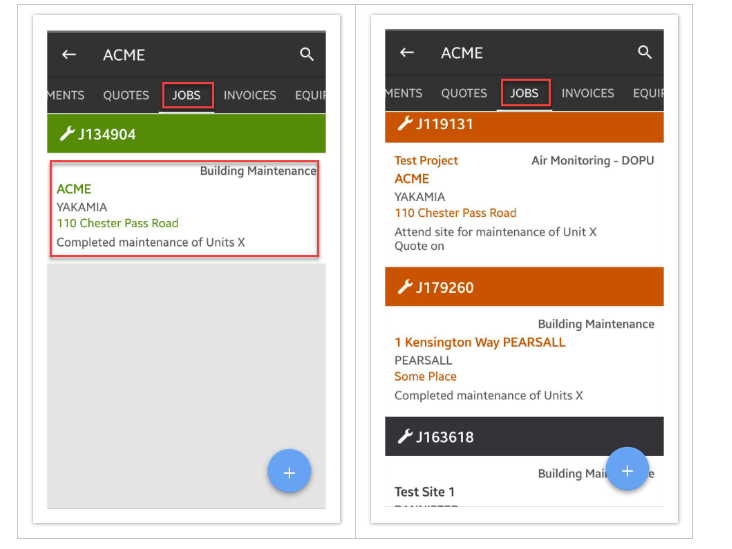This screenshot has width=732, height=549.
Task: Open QUOTES tab on right screen
Action: click(x=464, y=93)
